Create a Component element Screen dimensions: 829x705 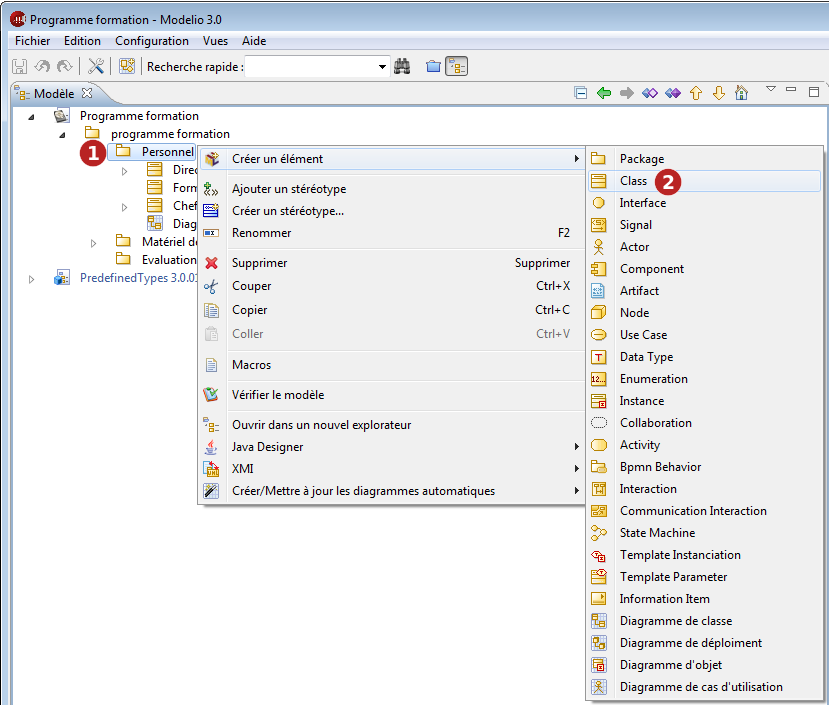[x=704, y=269]
